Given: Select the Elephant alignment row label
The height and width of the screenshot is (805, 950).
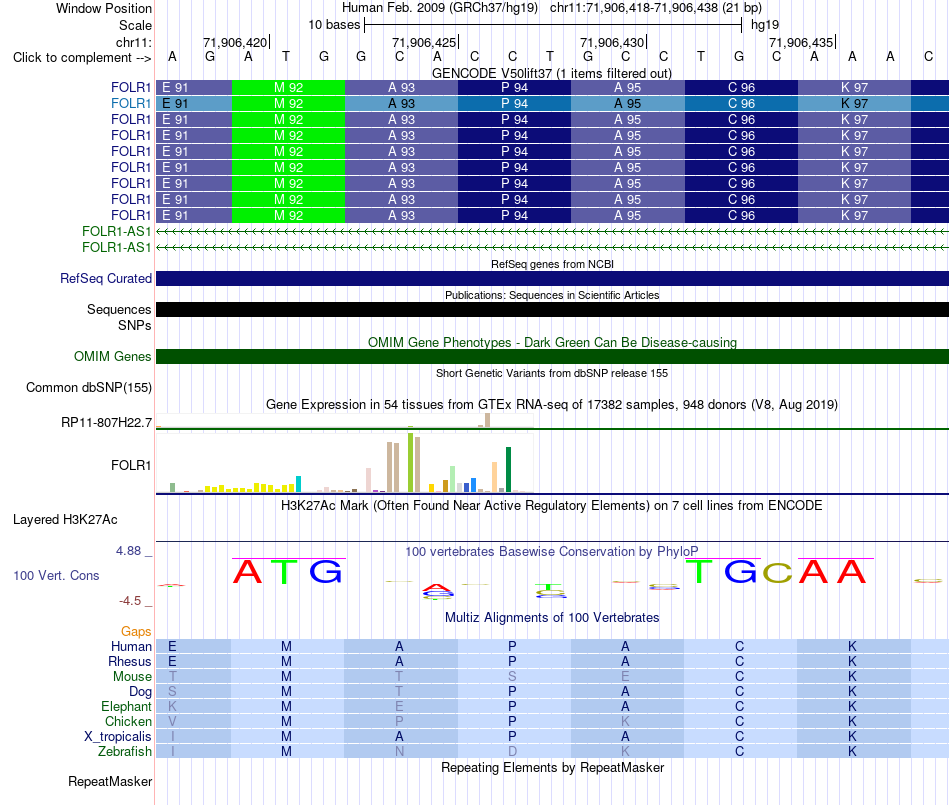Looking at the screenshot, I should (126, 706).
